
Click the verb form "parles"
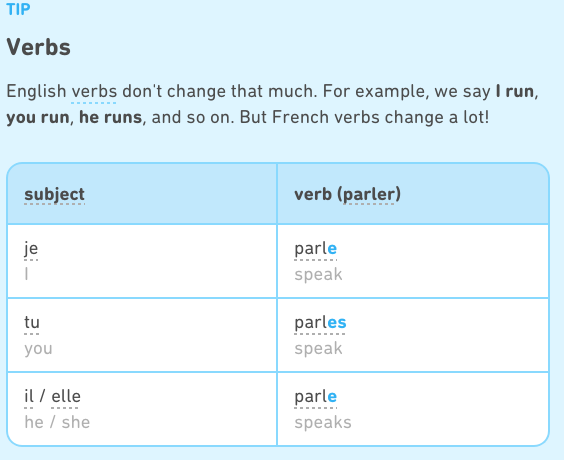pyautogui.click(x=320, y=323)
